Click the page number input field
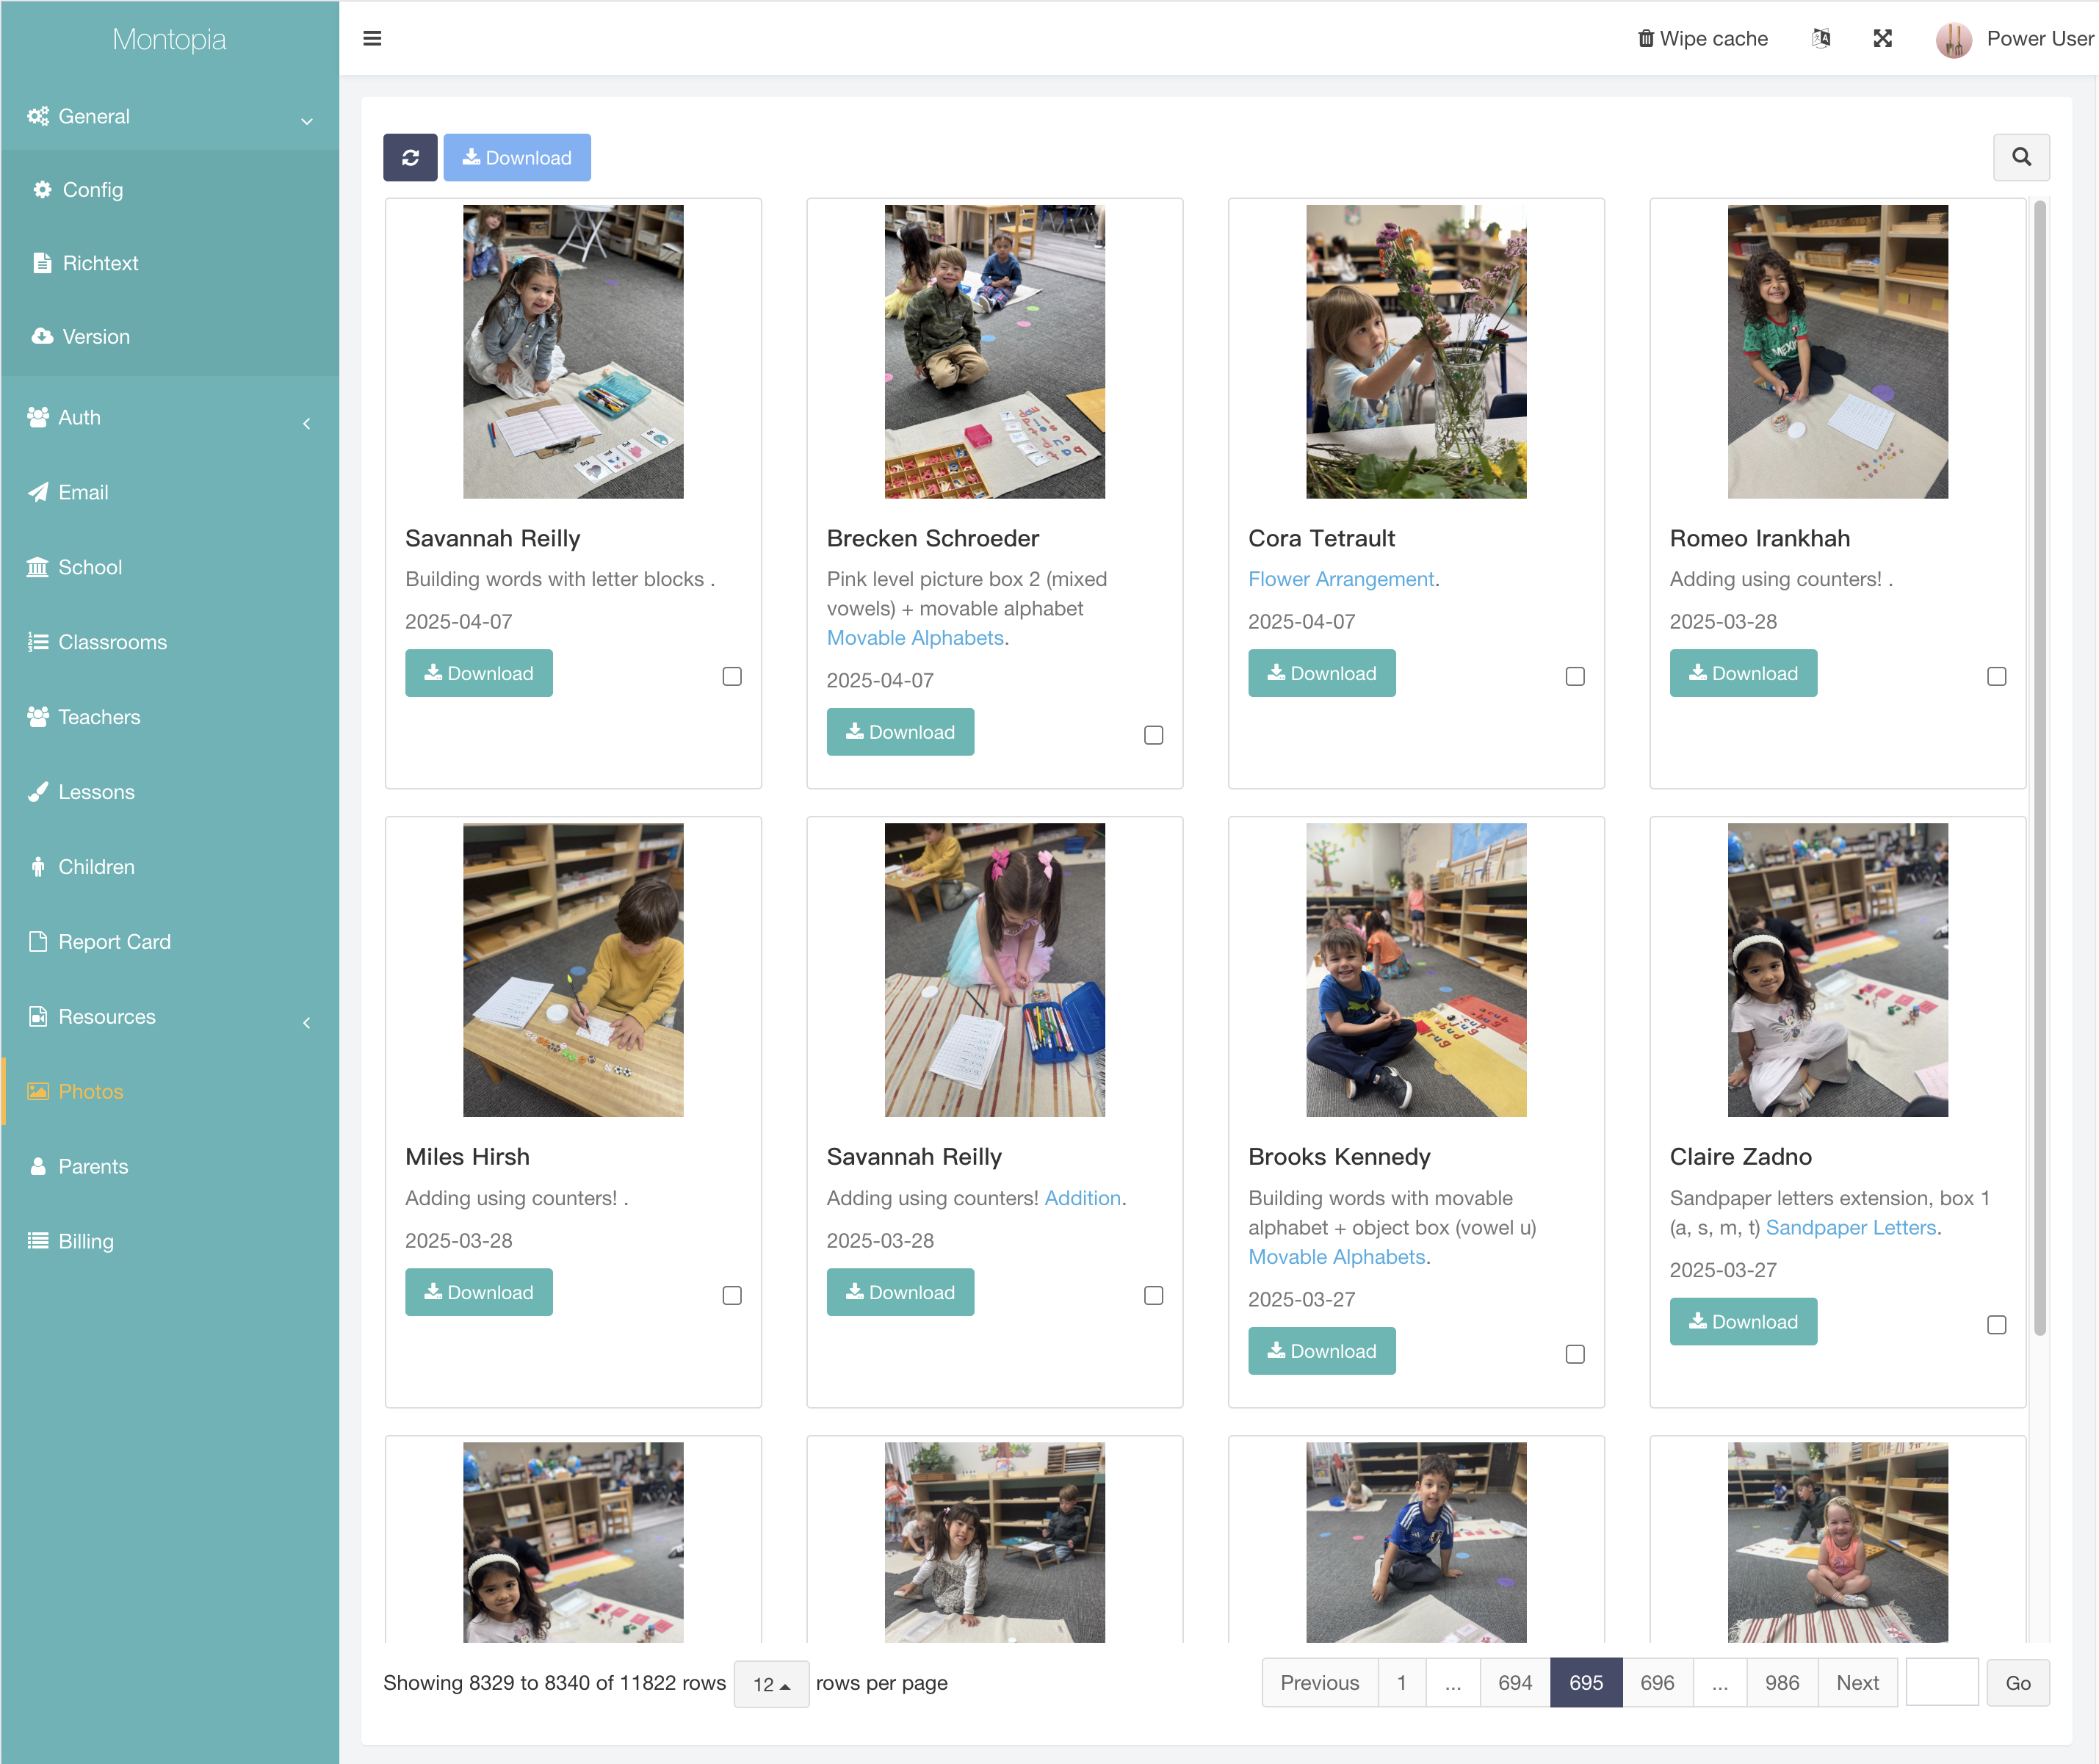The height and width of the screenshot is (1764, 2099). point(1942,1683)
